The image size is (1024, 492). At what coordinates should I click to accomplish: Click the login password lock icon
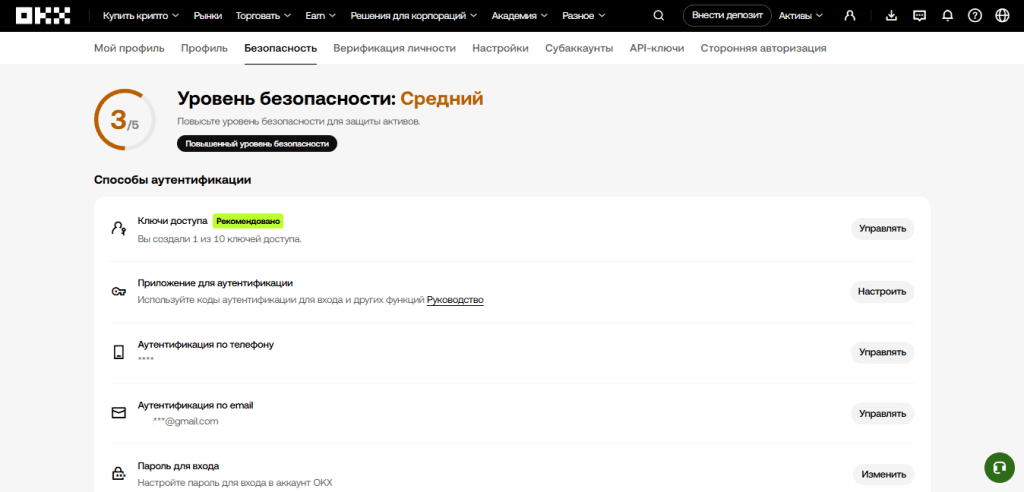pos(118,474)
